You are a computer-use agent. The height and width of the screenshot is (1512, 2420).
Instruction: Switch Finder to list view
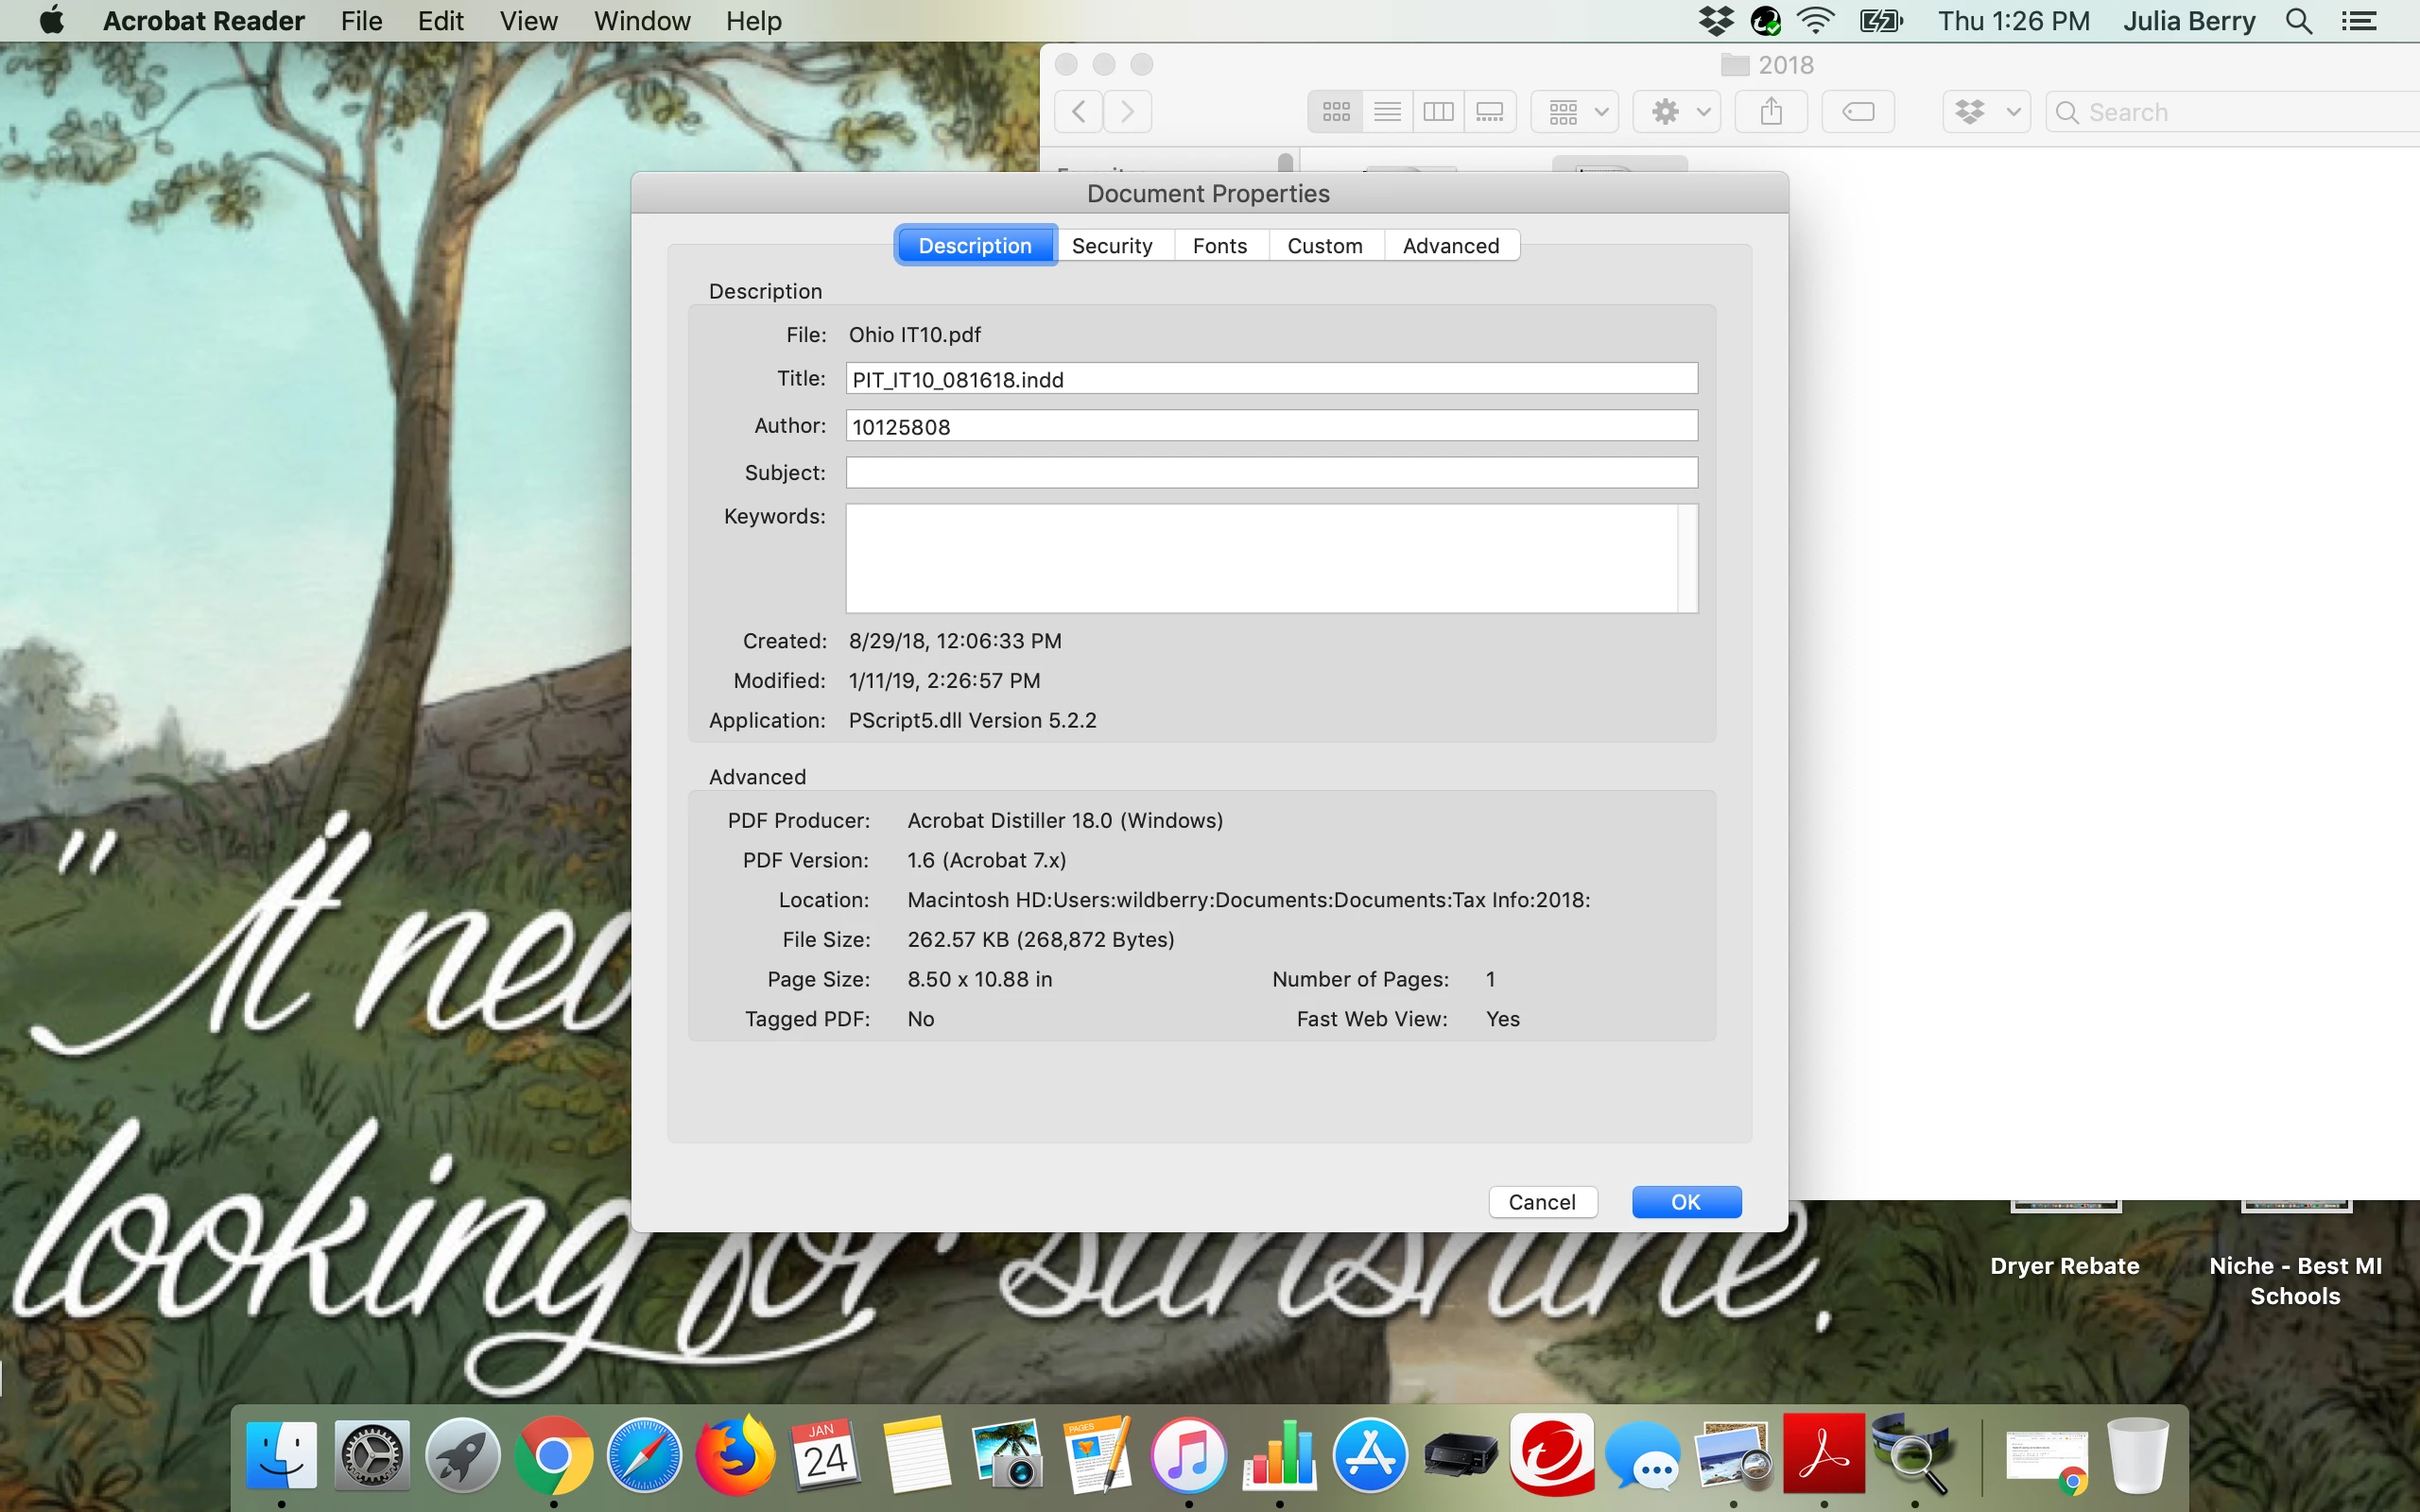1387,111
